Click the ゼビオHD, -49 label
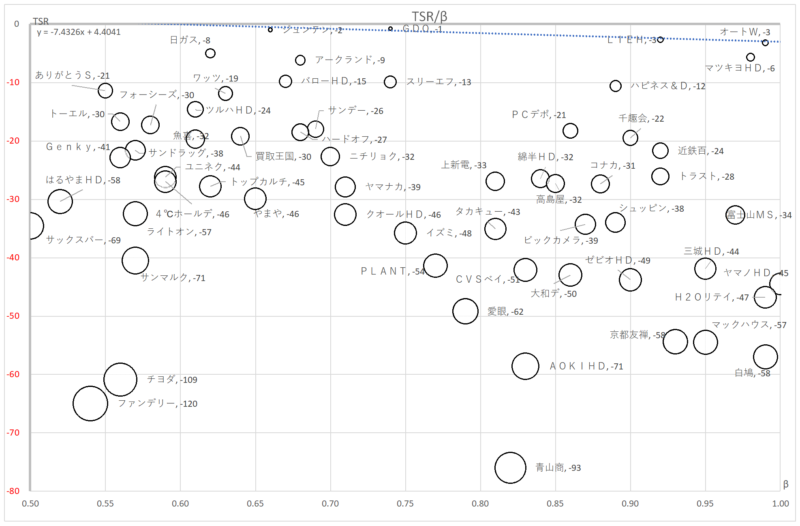The image size is (800, 526). (618, 261)
